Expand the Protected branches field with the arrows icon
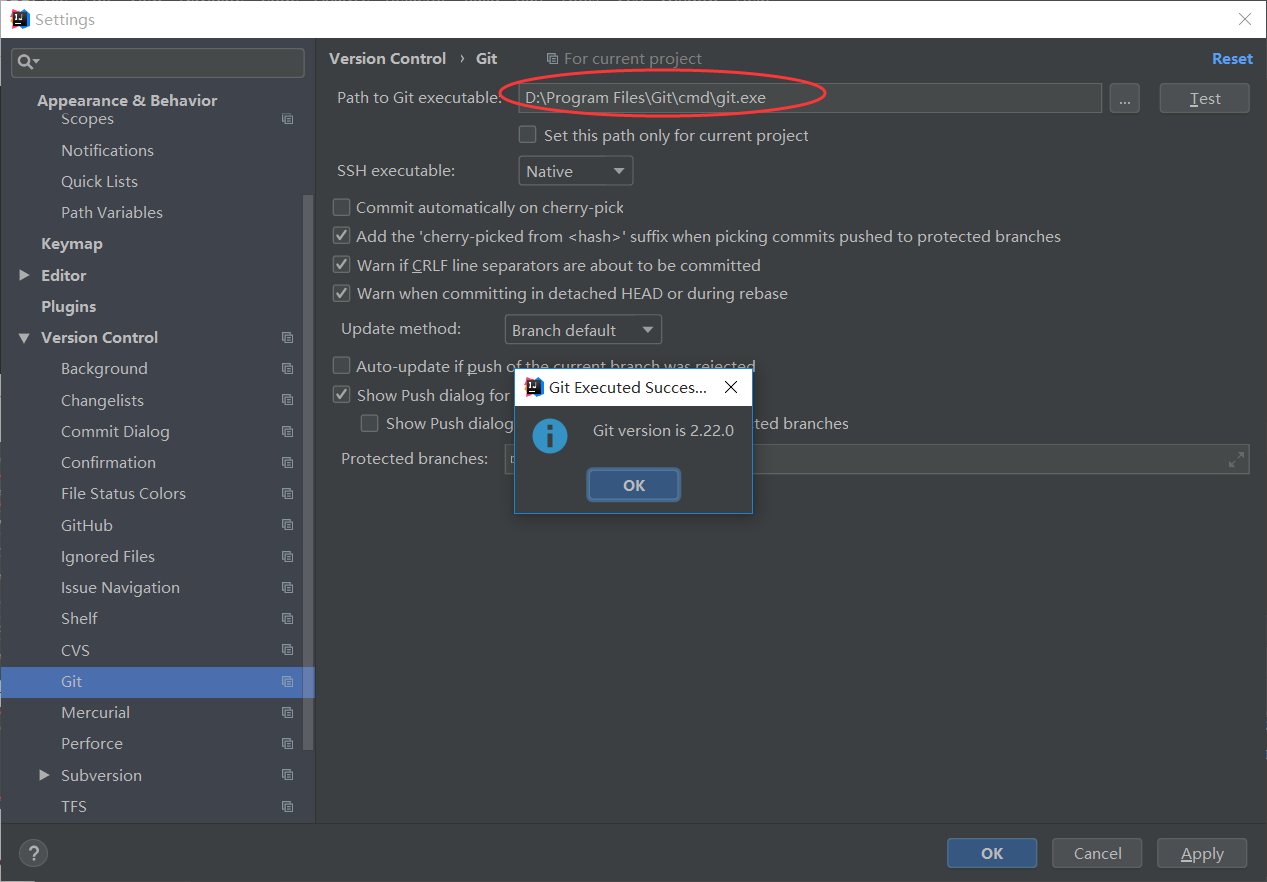This screenshot has width=1267, height=882. (1237, 459)
